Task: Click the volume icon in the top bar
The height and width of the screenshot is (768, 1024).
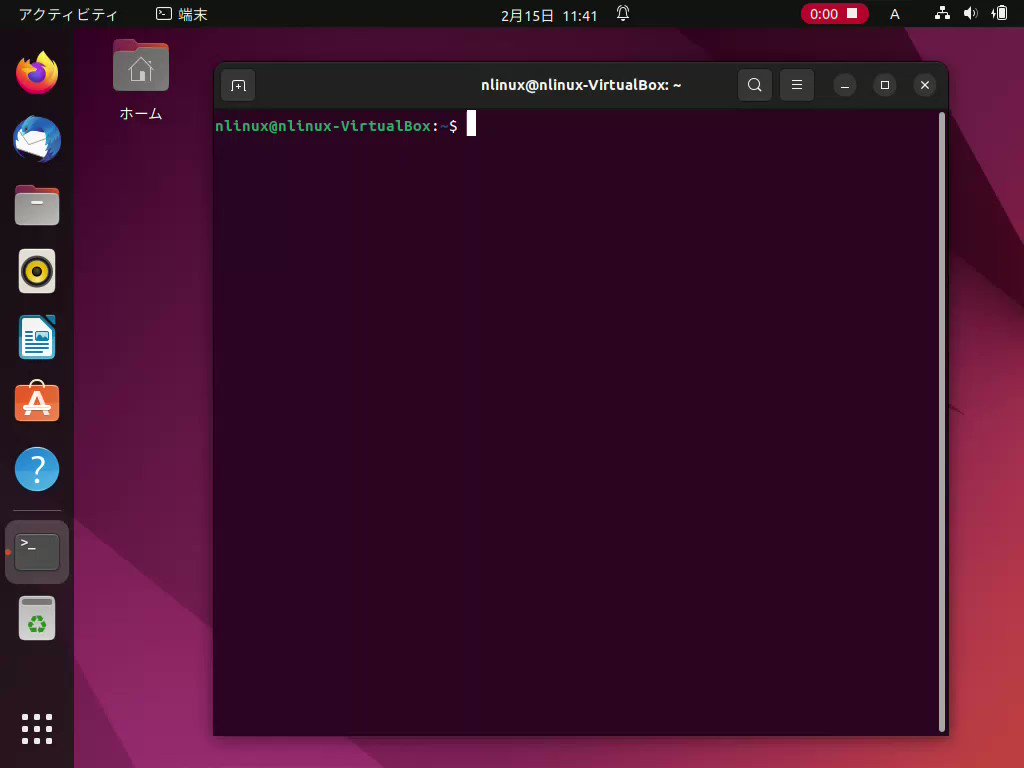Action: tap(971, 14)
